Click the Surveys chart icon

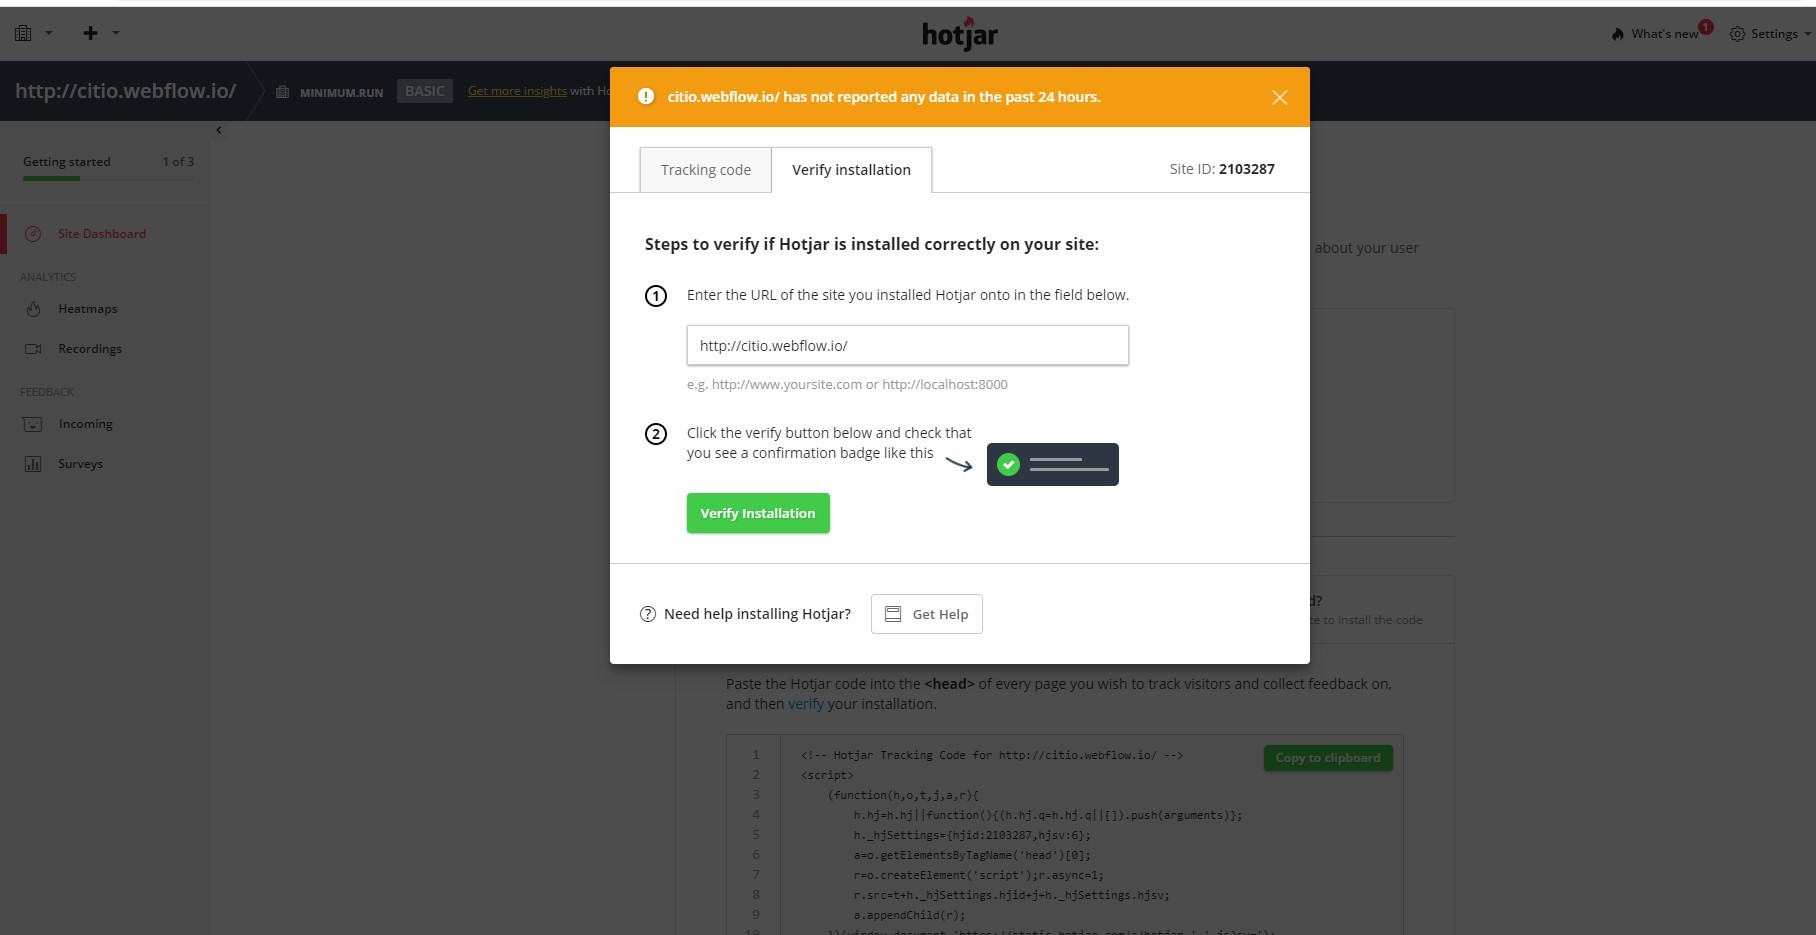33,464
